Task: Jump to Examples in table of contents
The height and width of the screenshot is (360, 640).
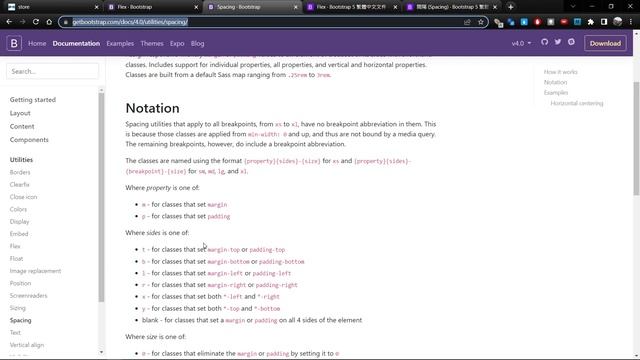Action: (556, 93)
